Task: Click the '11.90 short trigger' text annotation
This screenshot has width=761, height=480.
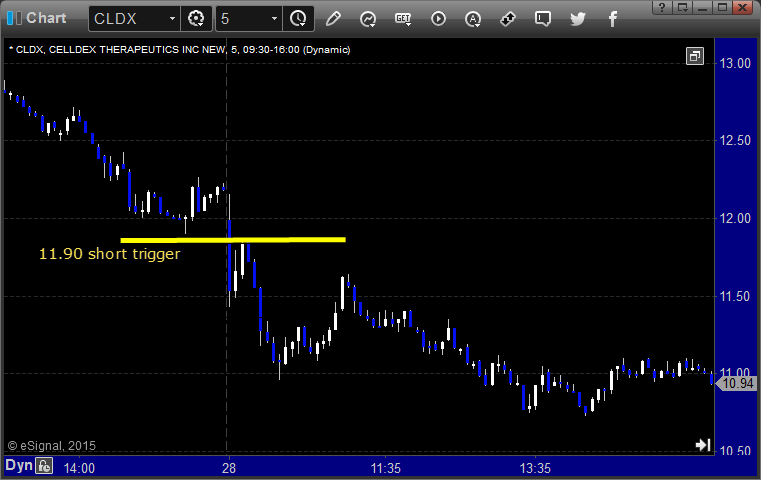Action: point(109,254)
